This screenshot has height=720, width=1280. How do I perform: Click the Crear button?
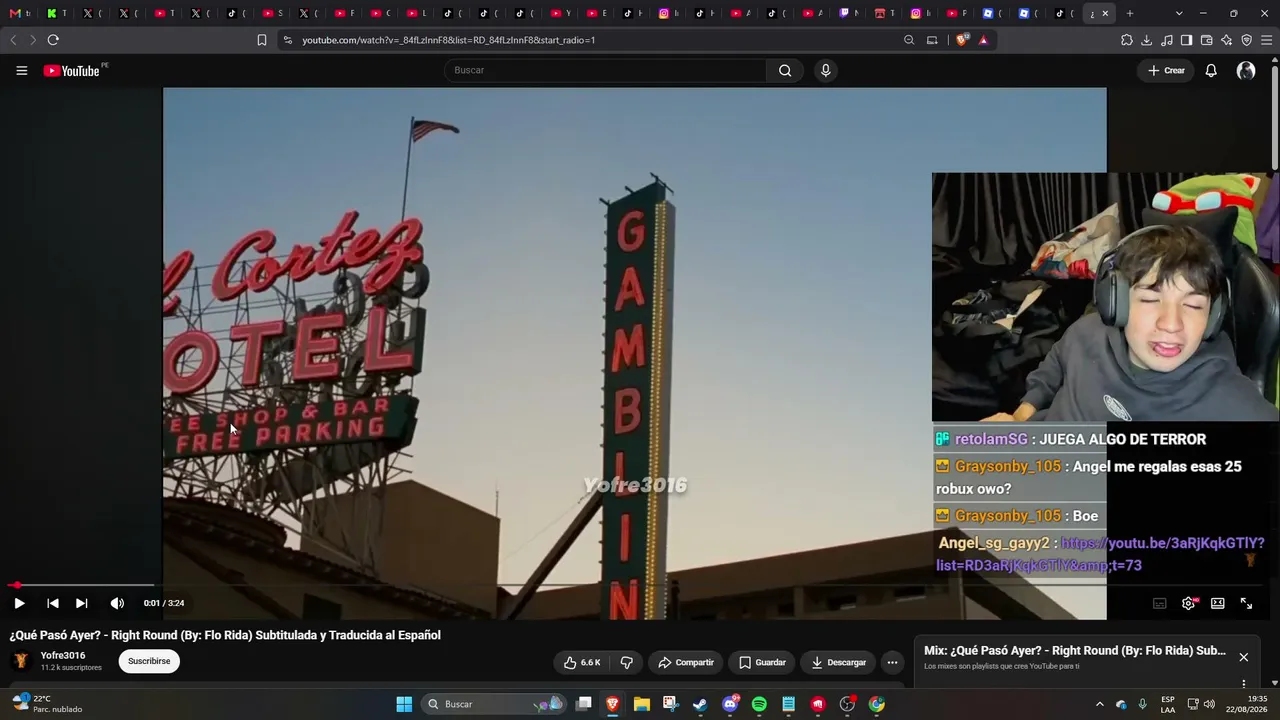(1166, 70)
